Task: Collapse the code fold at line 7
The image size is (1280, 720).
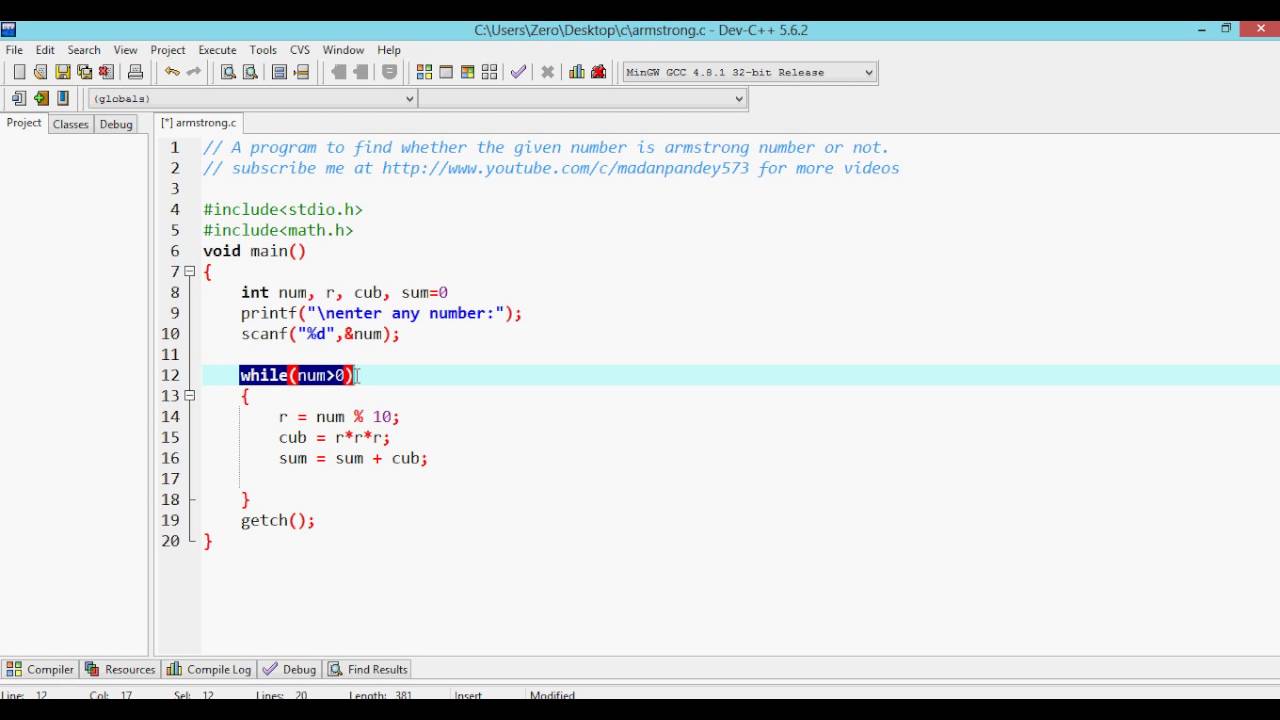Action: [189, 271]
